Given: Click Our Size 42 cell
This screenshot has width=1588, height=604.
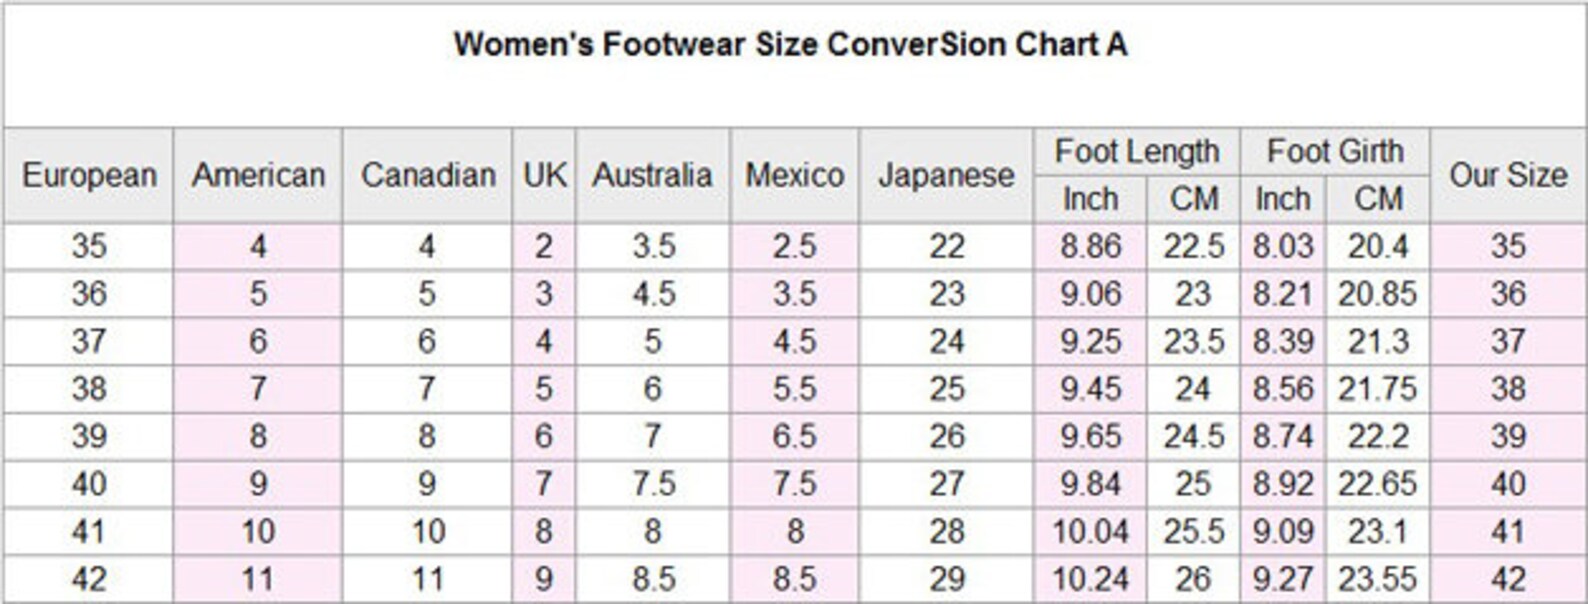Looking at the screenshot, I should 1508,579.
